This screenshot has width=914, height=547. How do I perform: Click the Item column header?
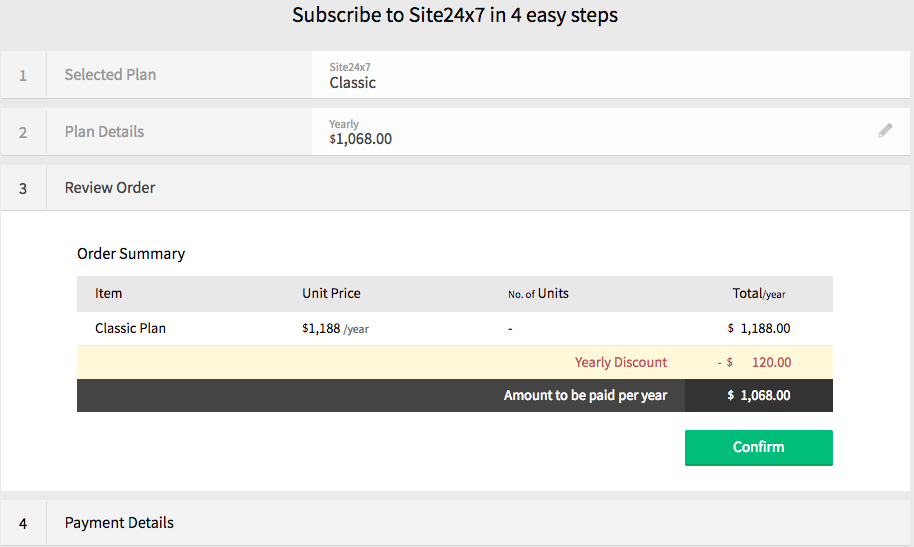[x=109, y=293]
